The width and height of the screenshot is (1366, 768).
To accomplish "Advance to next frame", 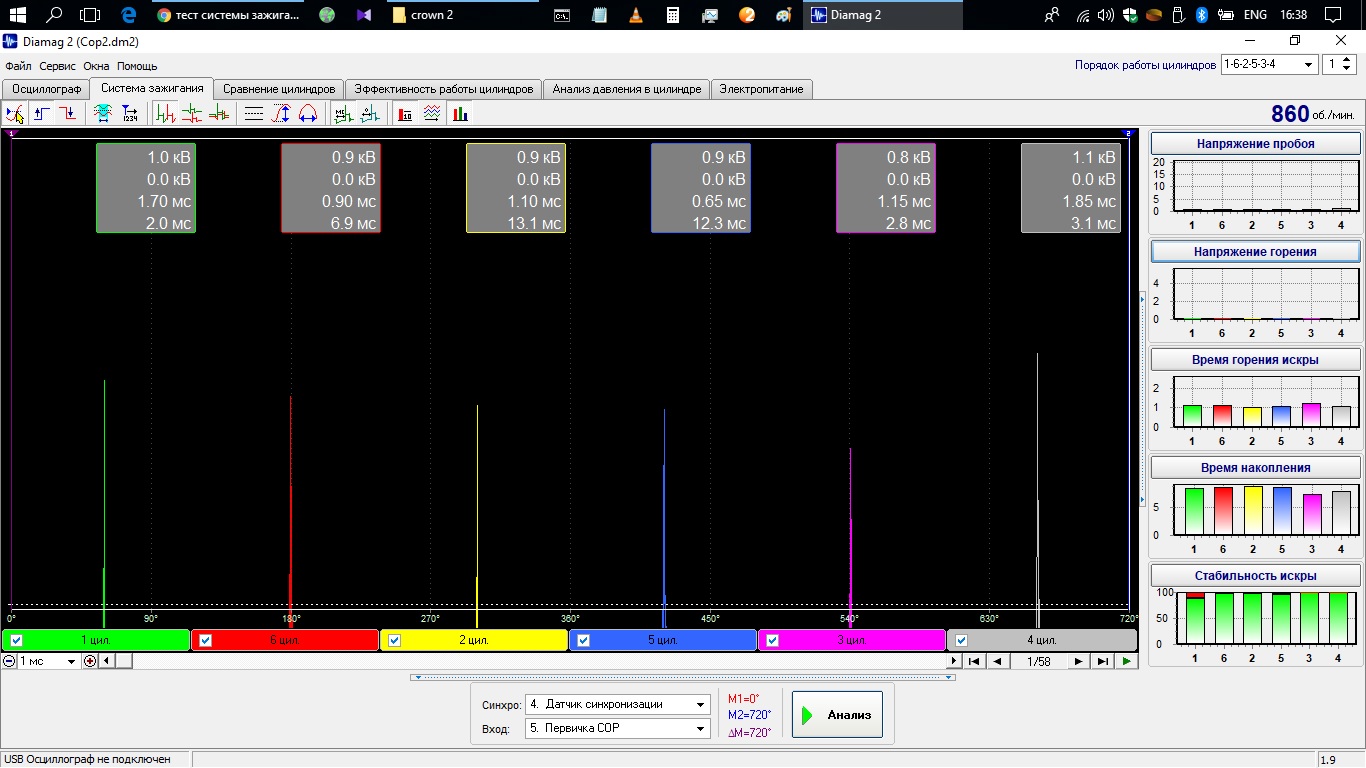I will click(1078, 661).
